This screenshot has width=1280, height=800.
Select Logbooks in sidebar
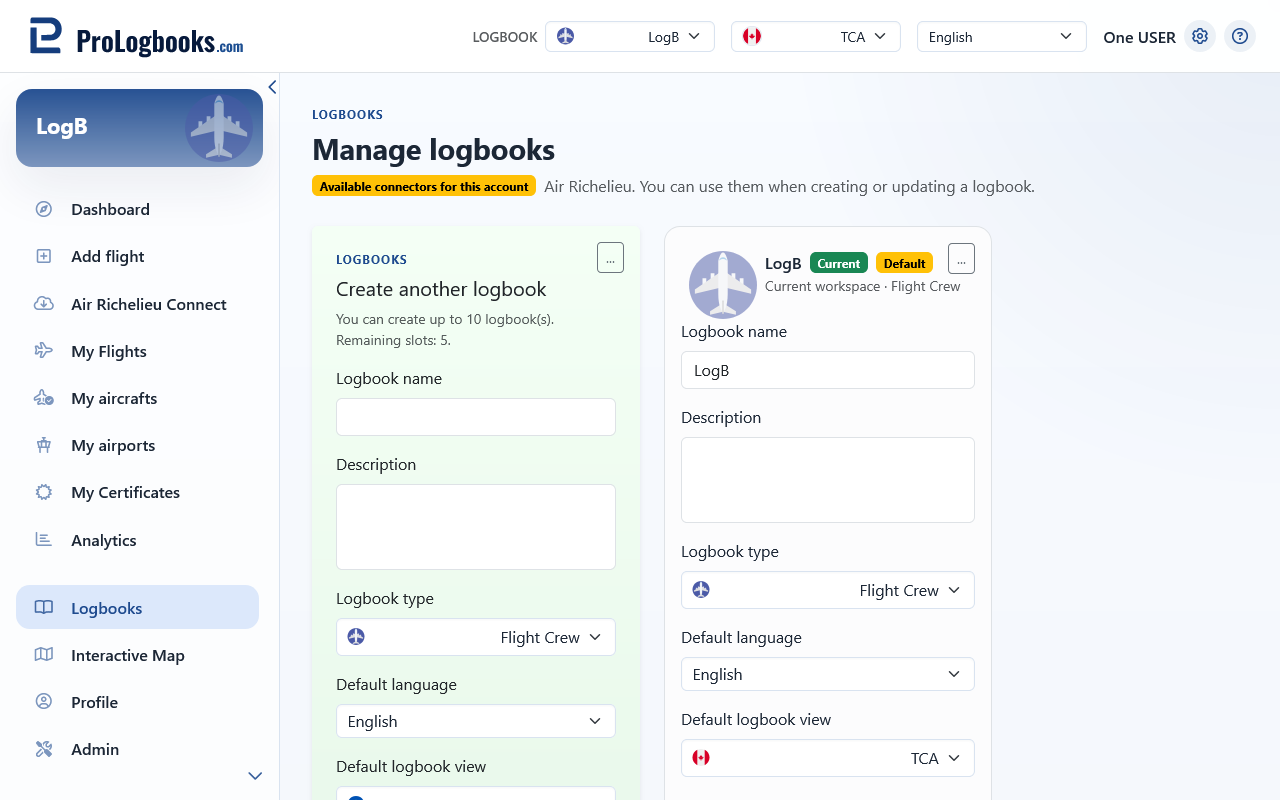[x=137, y=607]
